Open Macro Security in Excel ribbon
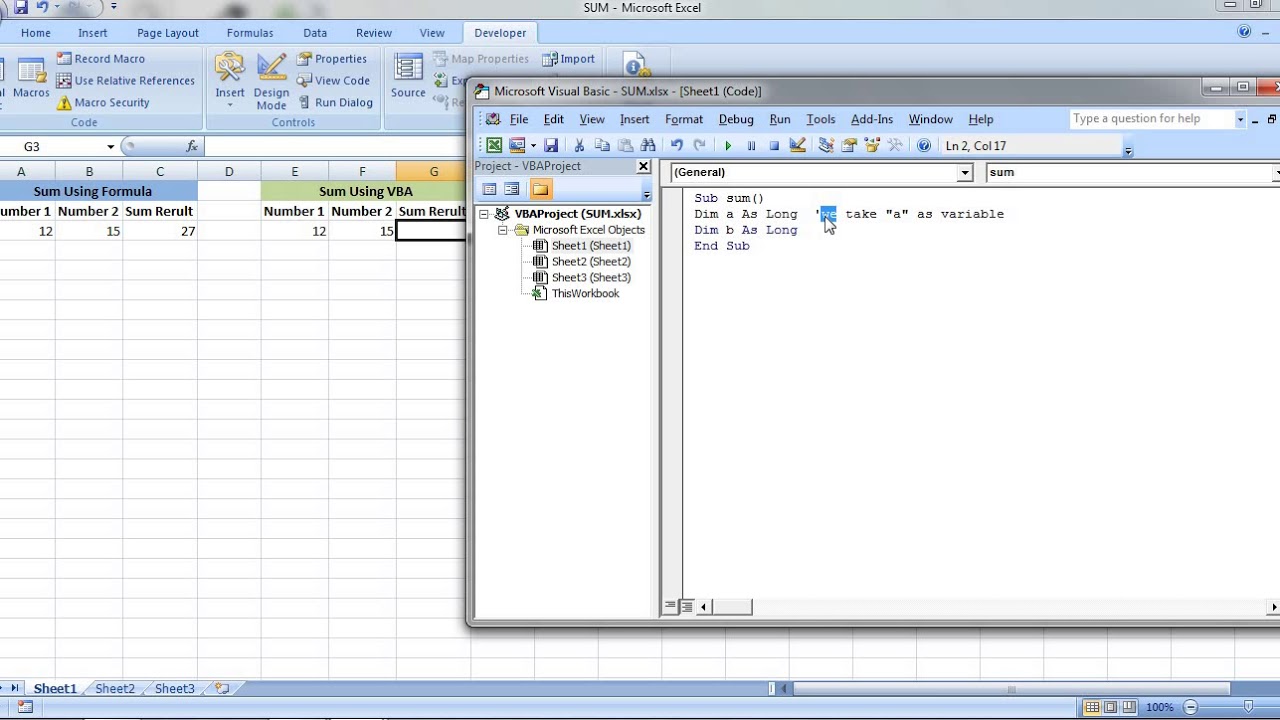Screen dimensions: 1280x720 point(103,103)
